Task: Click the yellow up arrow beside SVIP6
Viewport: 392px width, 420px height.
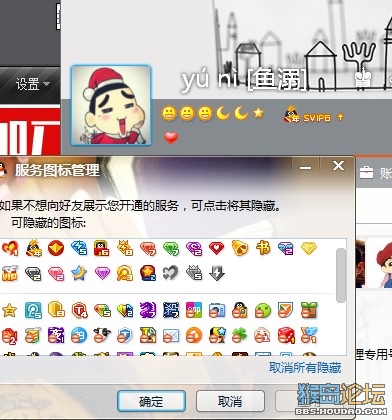Action: [340, 117]
